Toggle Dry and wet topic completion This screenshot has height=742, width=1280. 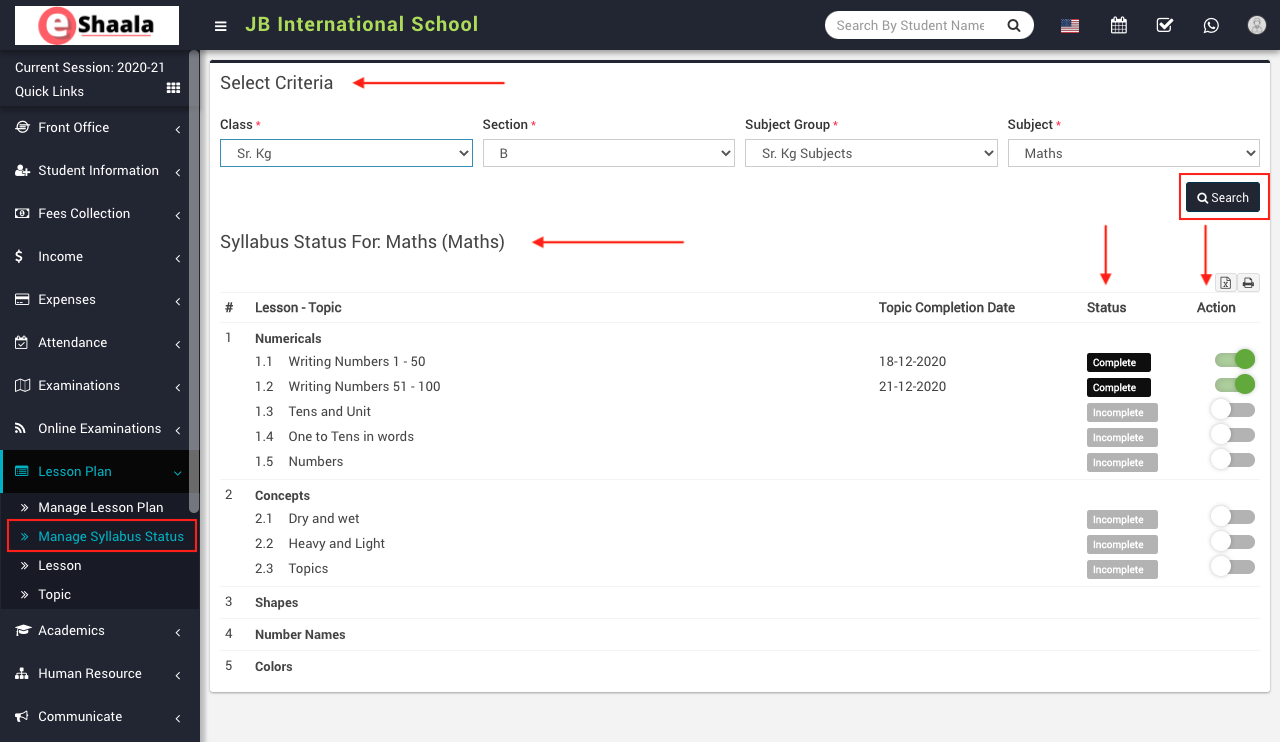coord(1232,516)
